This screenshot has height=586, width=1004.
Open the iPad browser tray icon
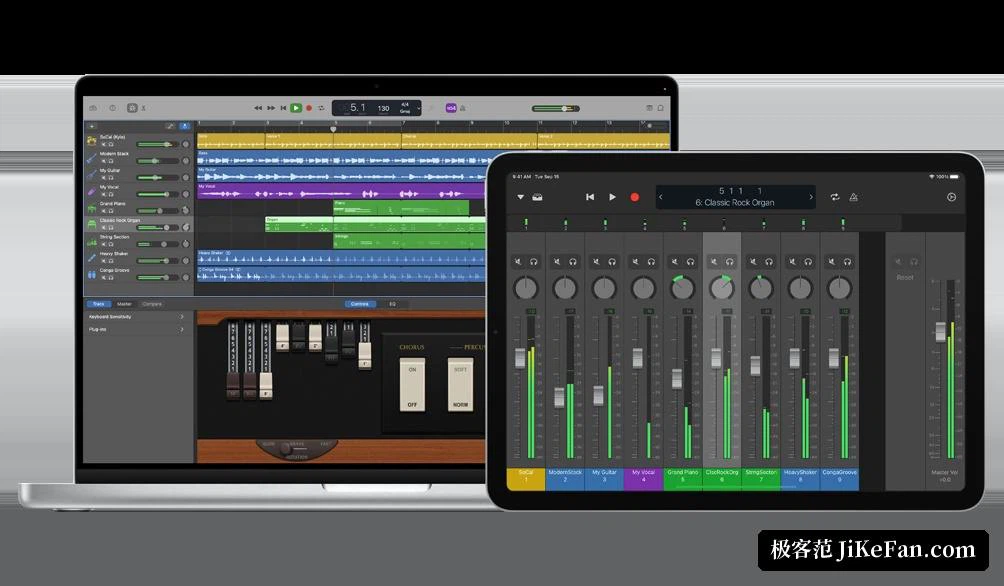[x=538, y=197]
